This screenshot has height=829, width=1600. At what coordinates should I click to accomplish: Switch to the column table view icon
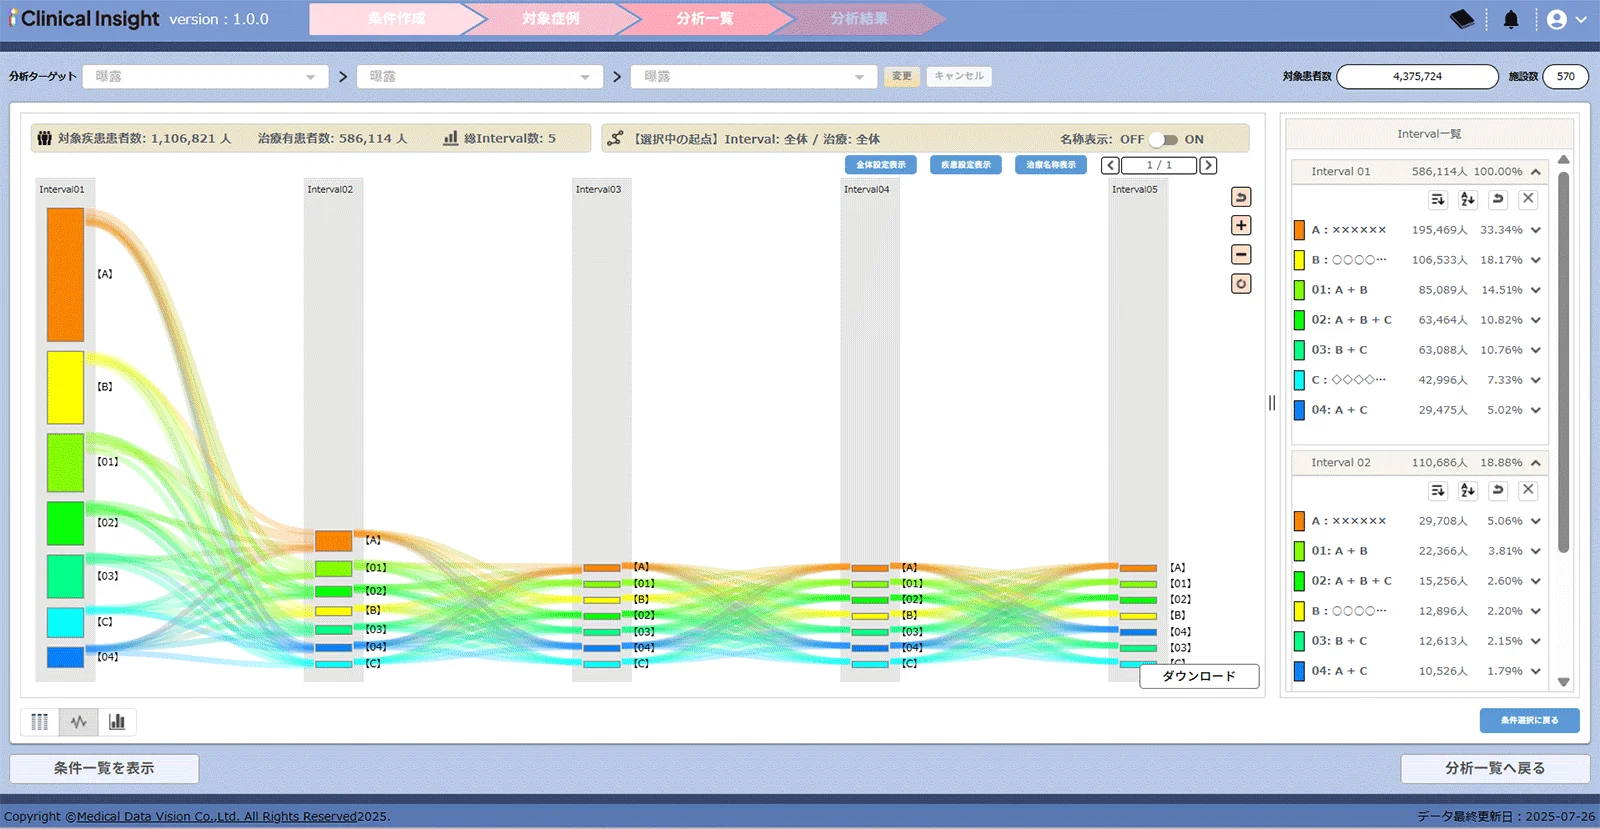40,722
